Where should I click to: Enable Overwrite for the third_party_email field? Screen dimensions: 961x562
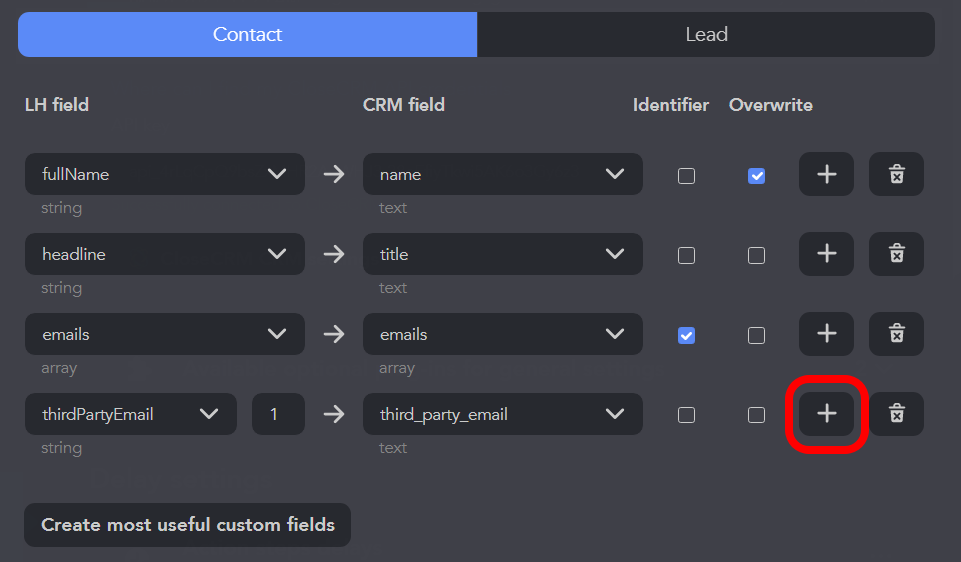[757, 415]
